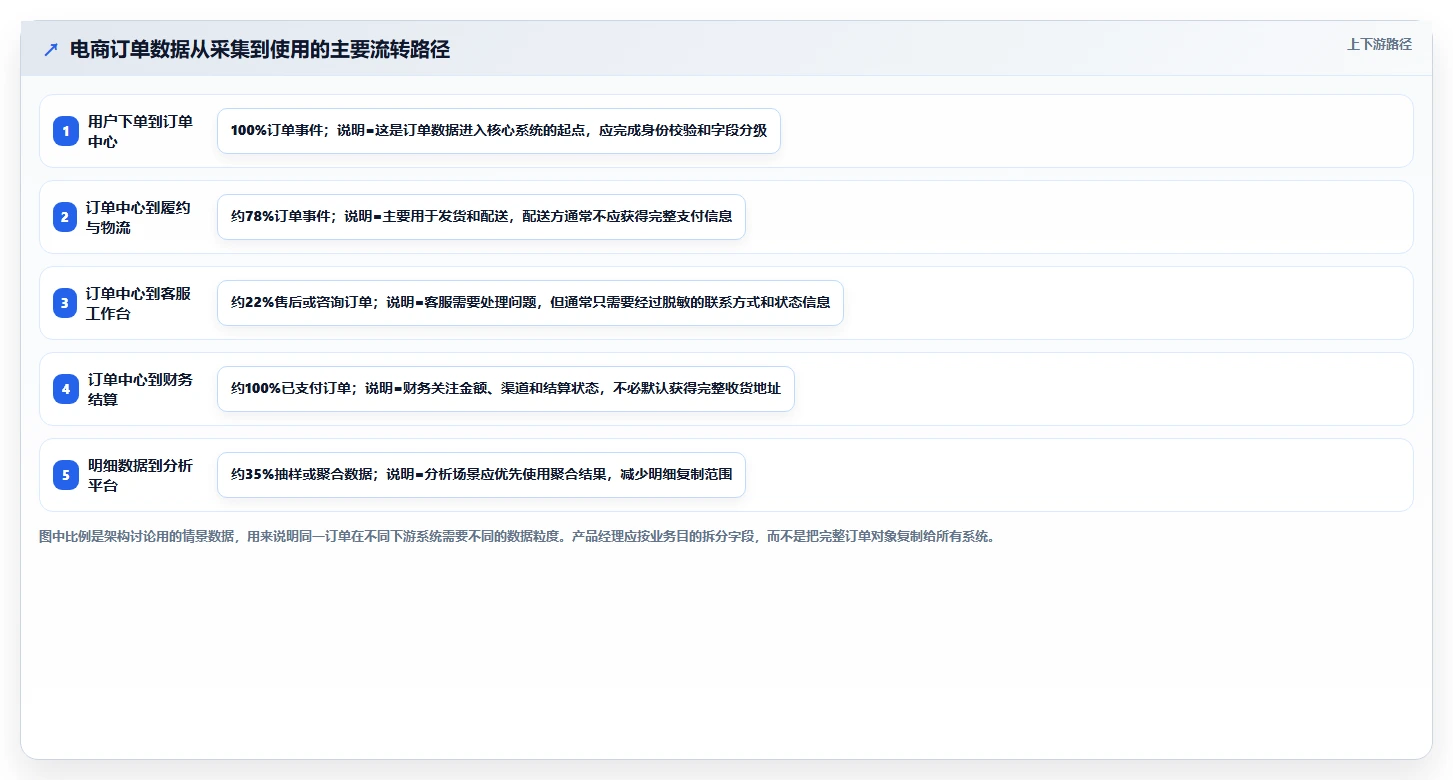The height and width of the screenshot is (780, 1453).
Task: Select step number badge 5
Action: click(x=66, y=475)
